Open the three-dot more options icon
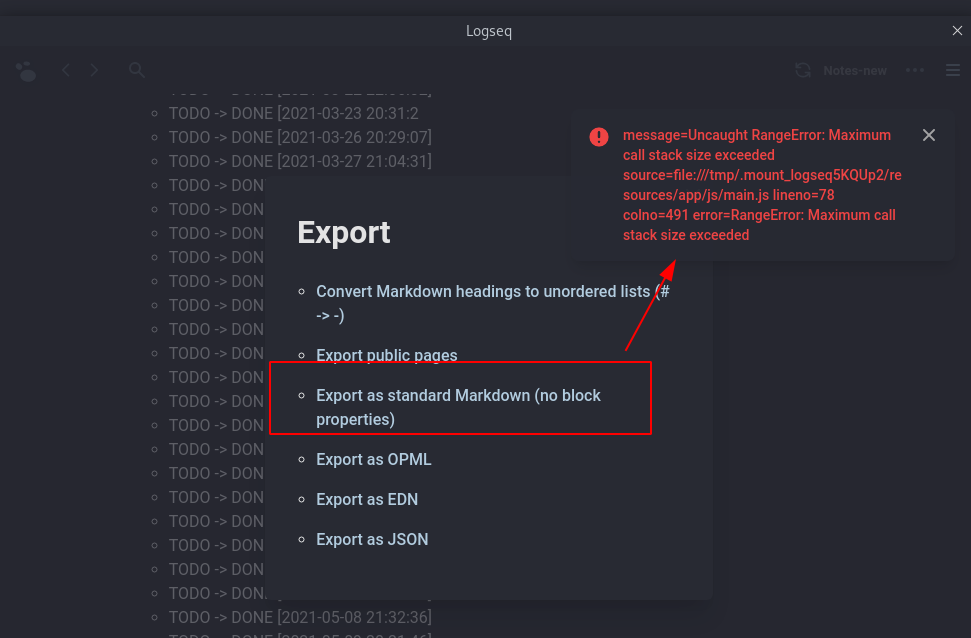 (x=914, y=70)
